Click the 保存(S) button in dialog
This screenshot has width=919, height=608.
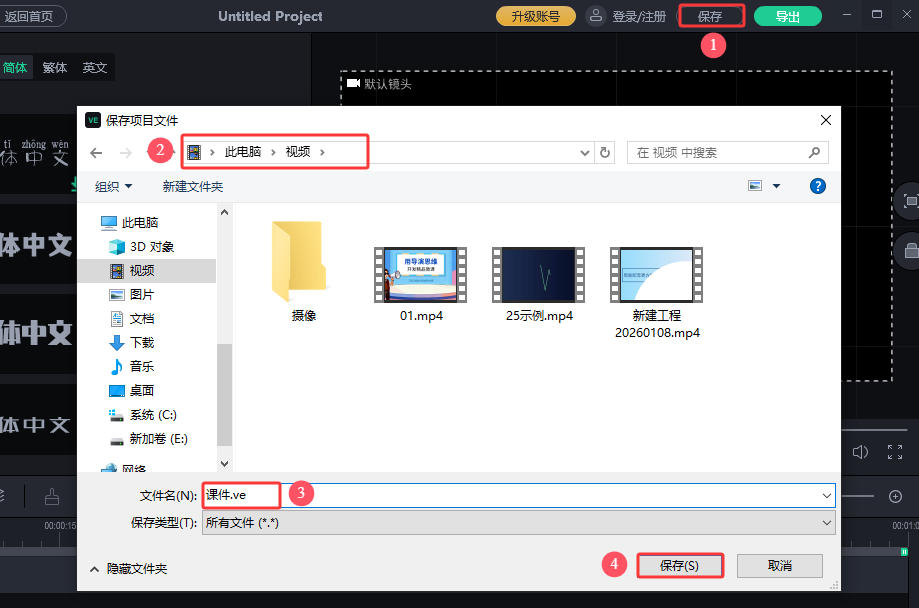679,565
